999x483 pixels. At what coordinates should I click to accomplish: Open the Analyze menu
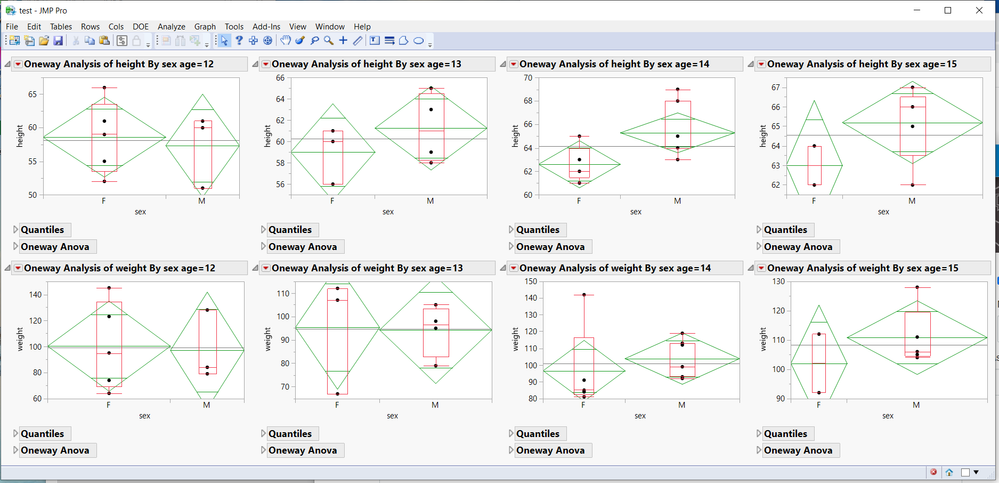(x=171, y=27)
